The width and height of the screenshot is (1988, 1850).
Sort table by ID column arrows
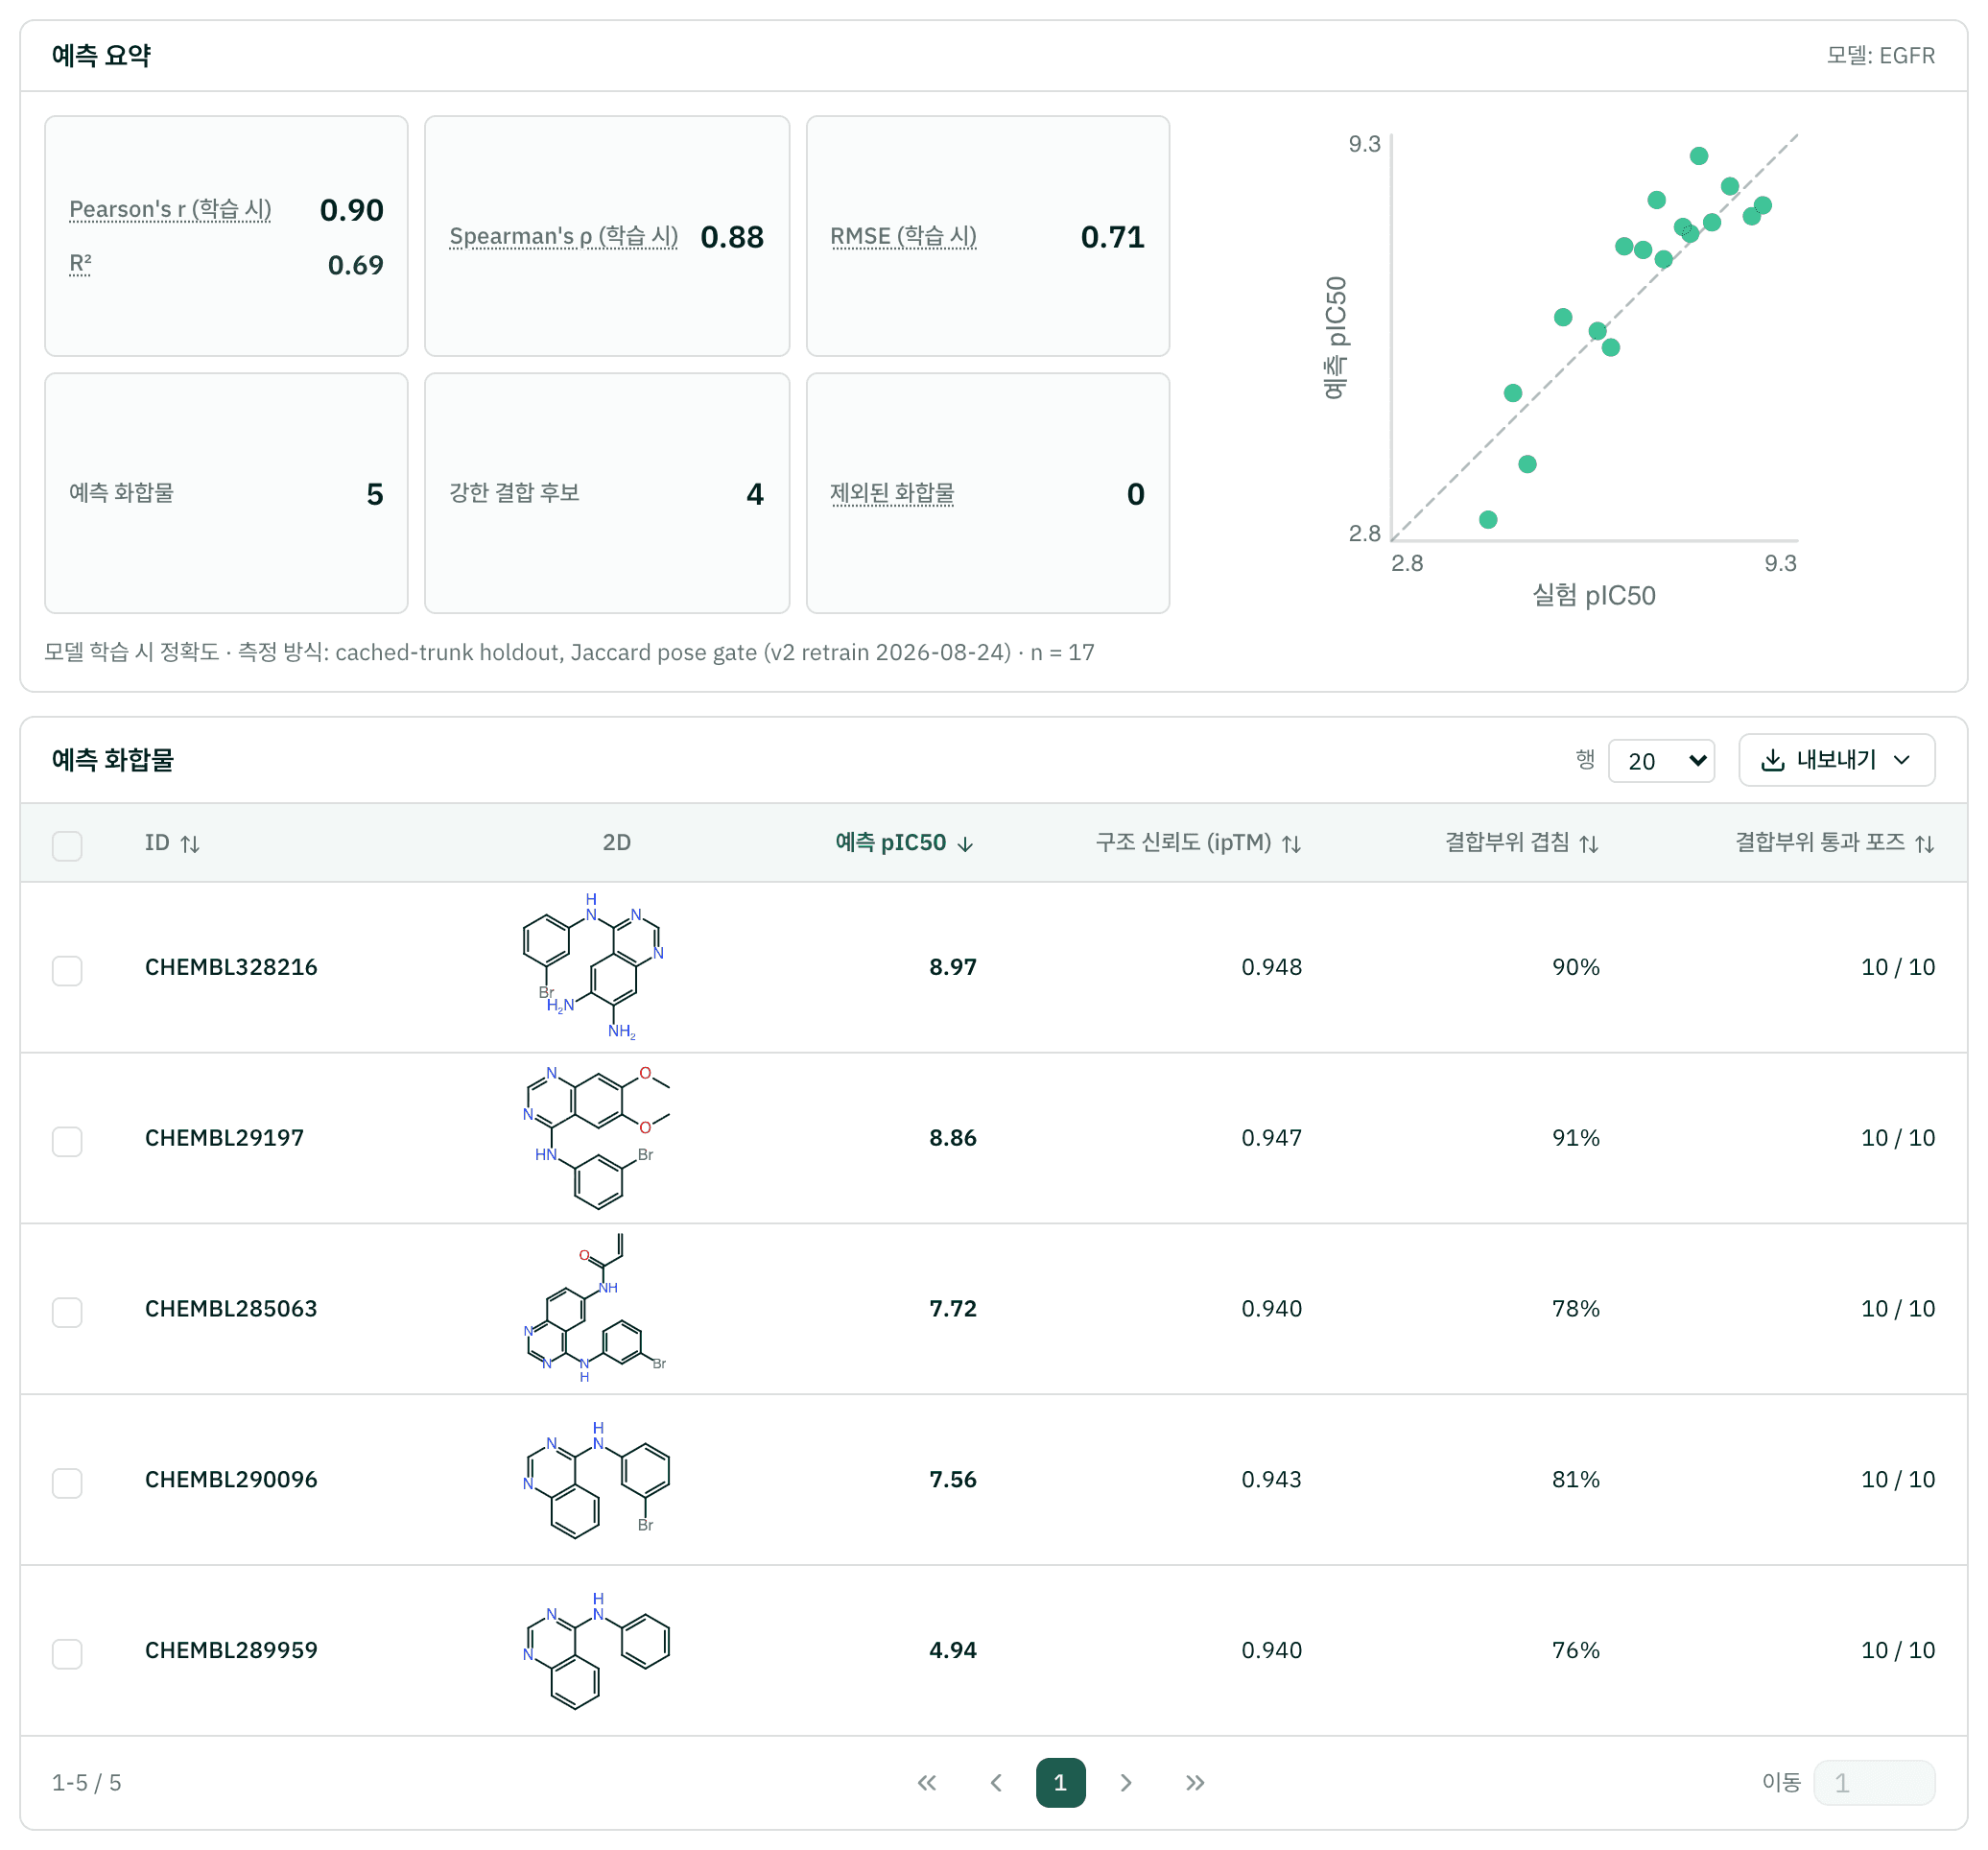point(190,844)
